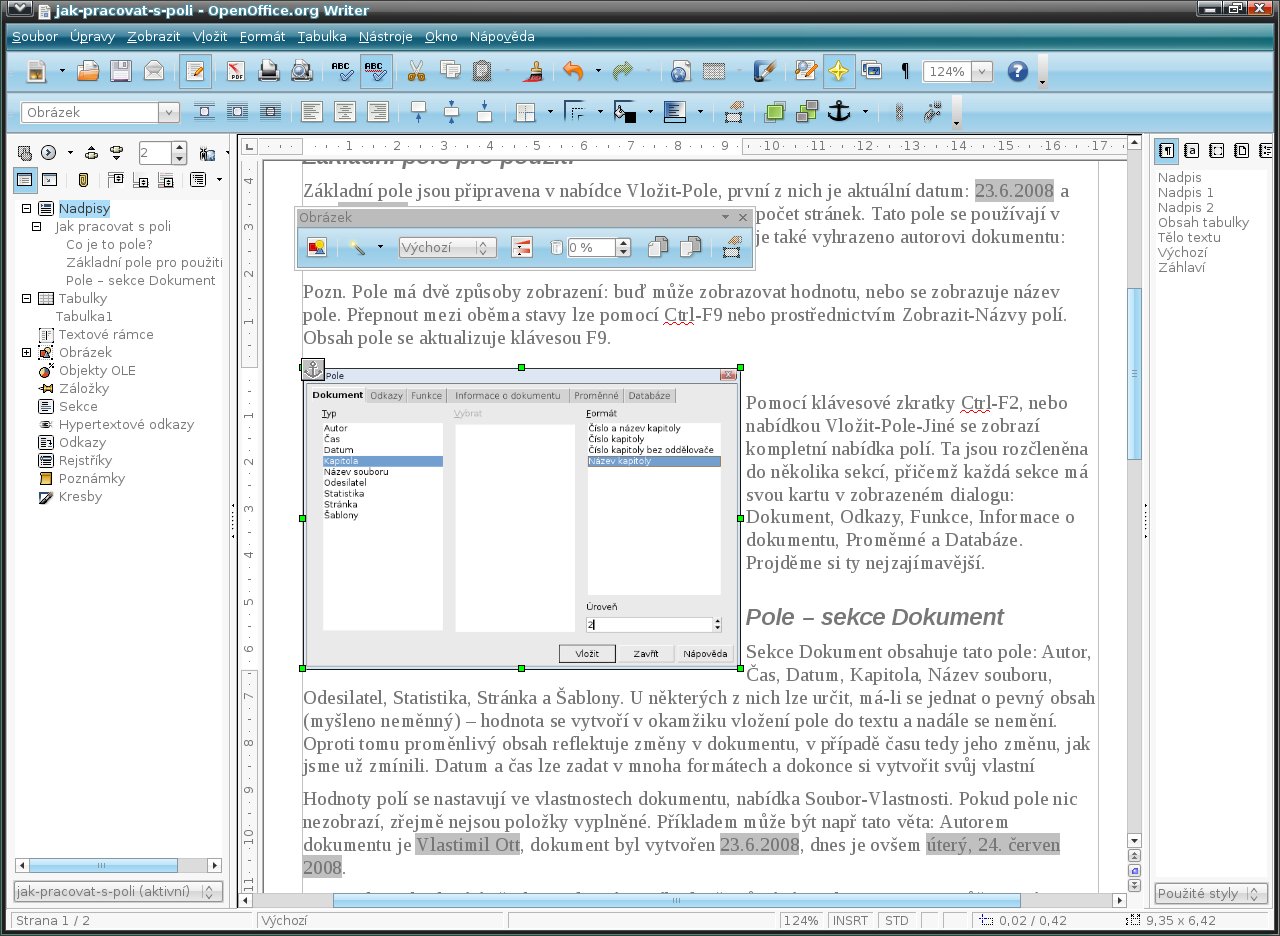
Task: Click the paperclip reminder icon in Navigator
Action: (83, 180)
